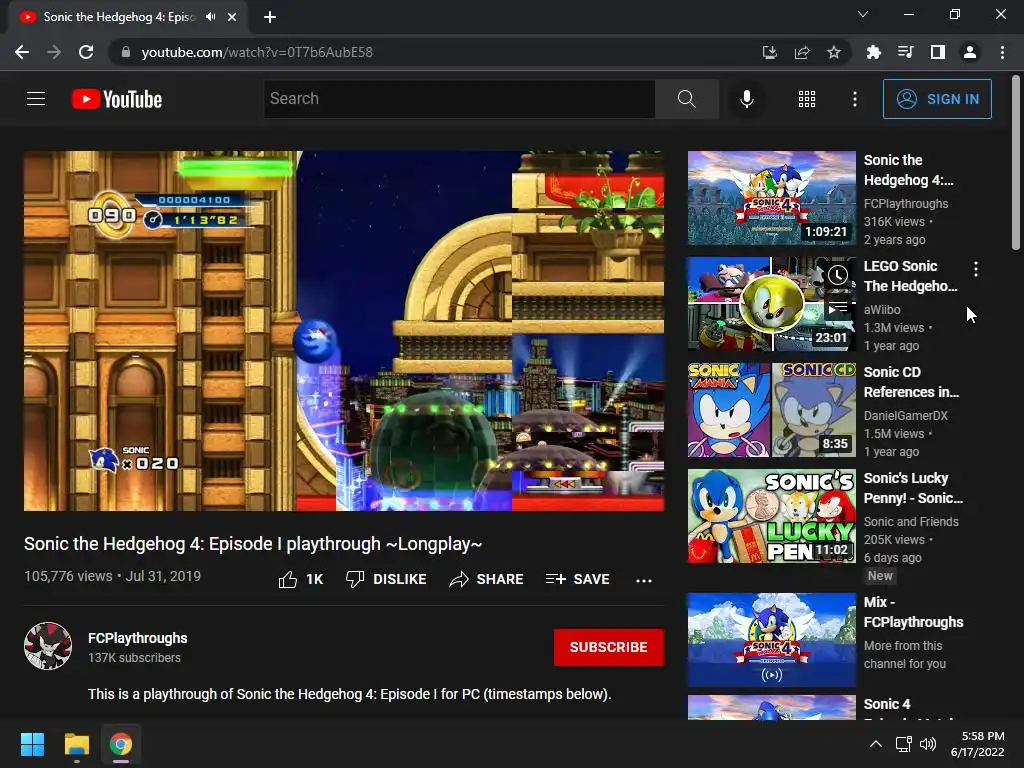
Task: Start voice search with microphone icon
Action: (746, 99)
